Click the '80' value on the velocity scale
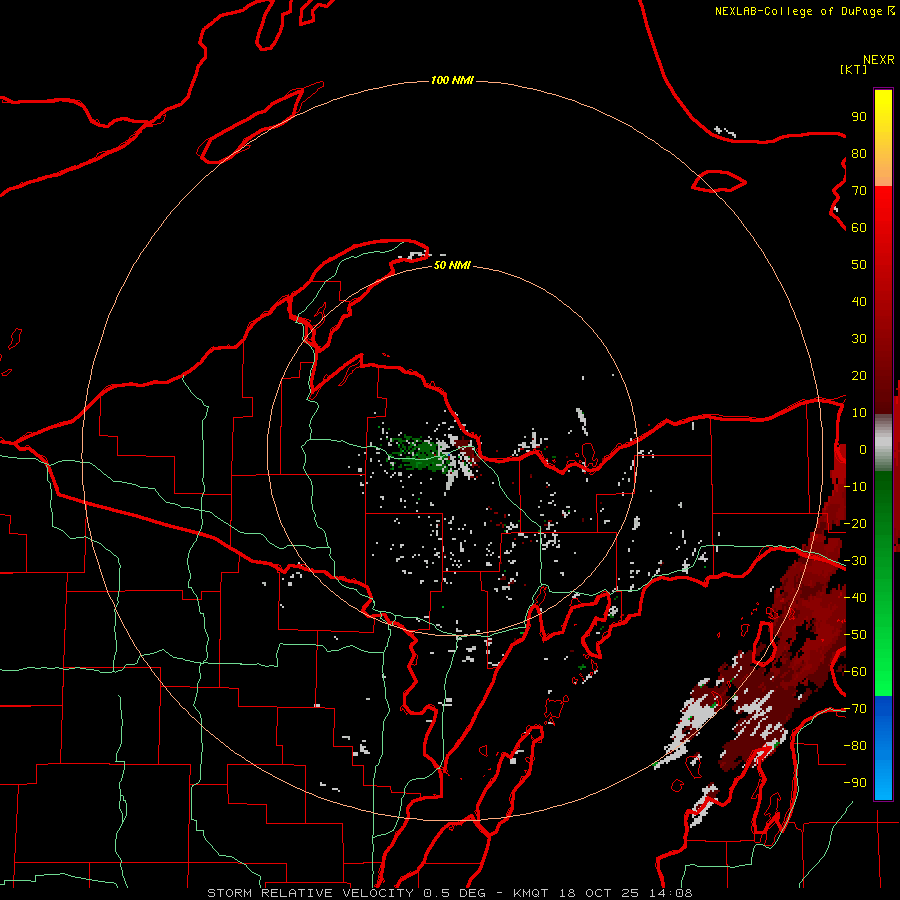Image resolution: width=900 pixels, height=900 pixels. [x=859, y=154]
